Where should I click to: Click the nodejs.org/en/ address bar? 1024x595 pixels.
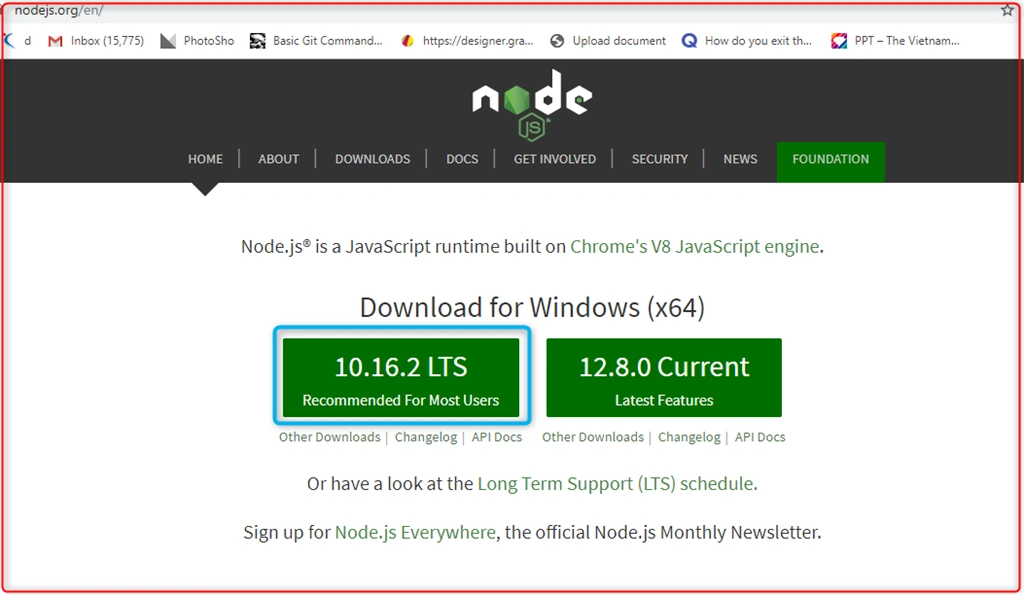tap(59, 10)
